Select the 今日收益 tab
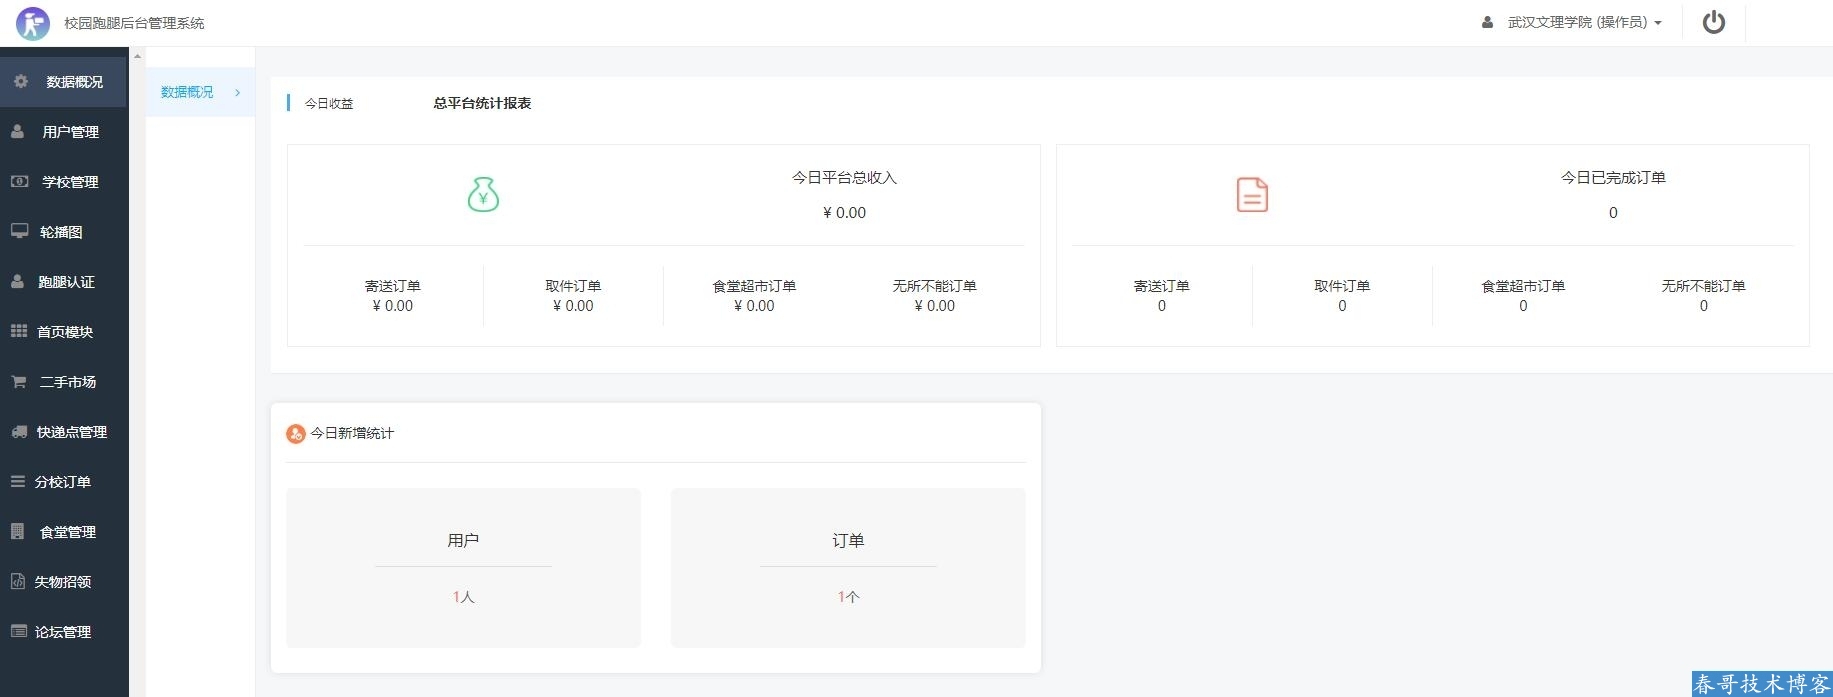This screenshot has height=697, width=1833. 329,103
